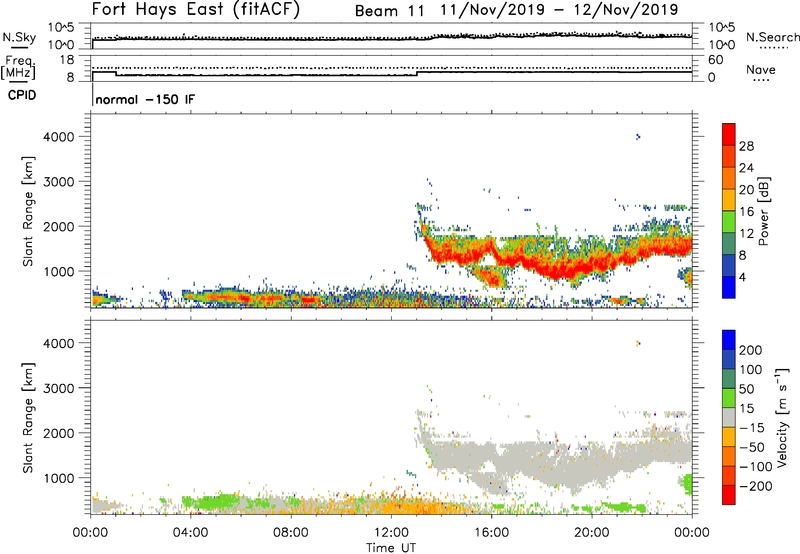Click the gray band of velocity color bar

[x=729, y=418]
